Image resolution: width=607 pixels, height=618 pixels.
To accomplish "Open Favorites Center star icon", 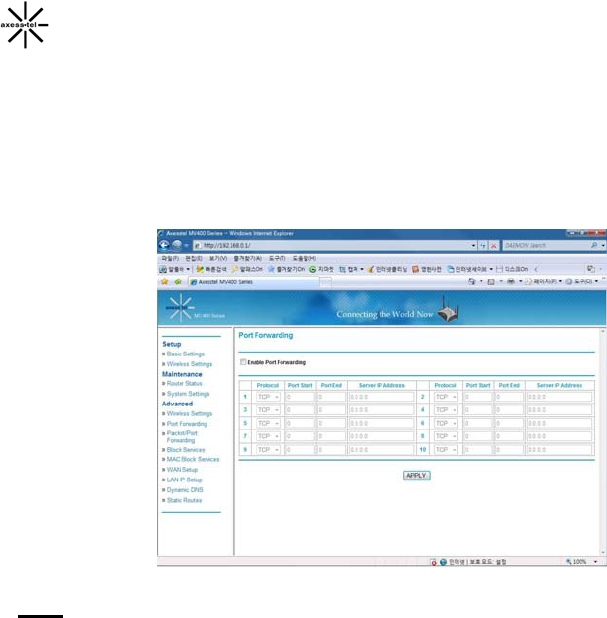I will (x=165, y=281).
